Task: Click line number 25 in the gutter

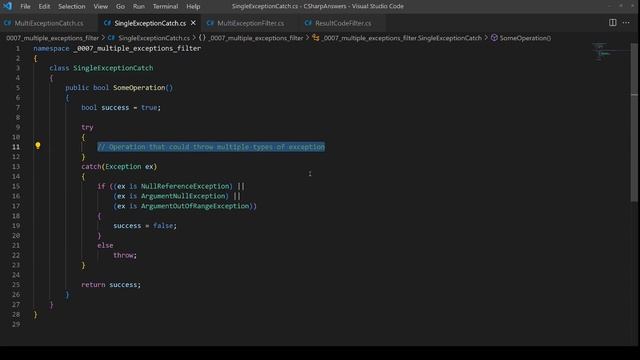Action: tap(16, 285)
